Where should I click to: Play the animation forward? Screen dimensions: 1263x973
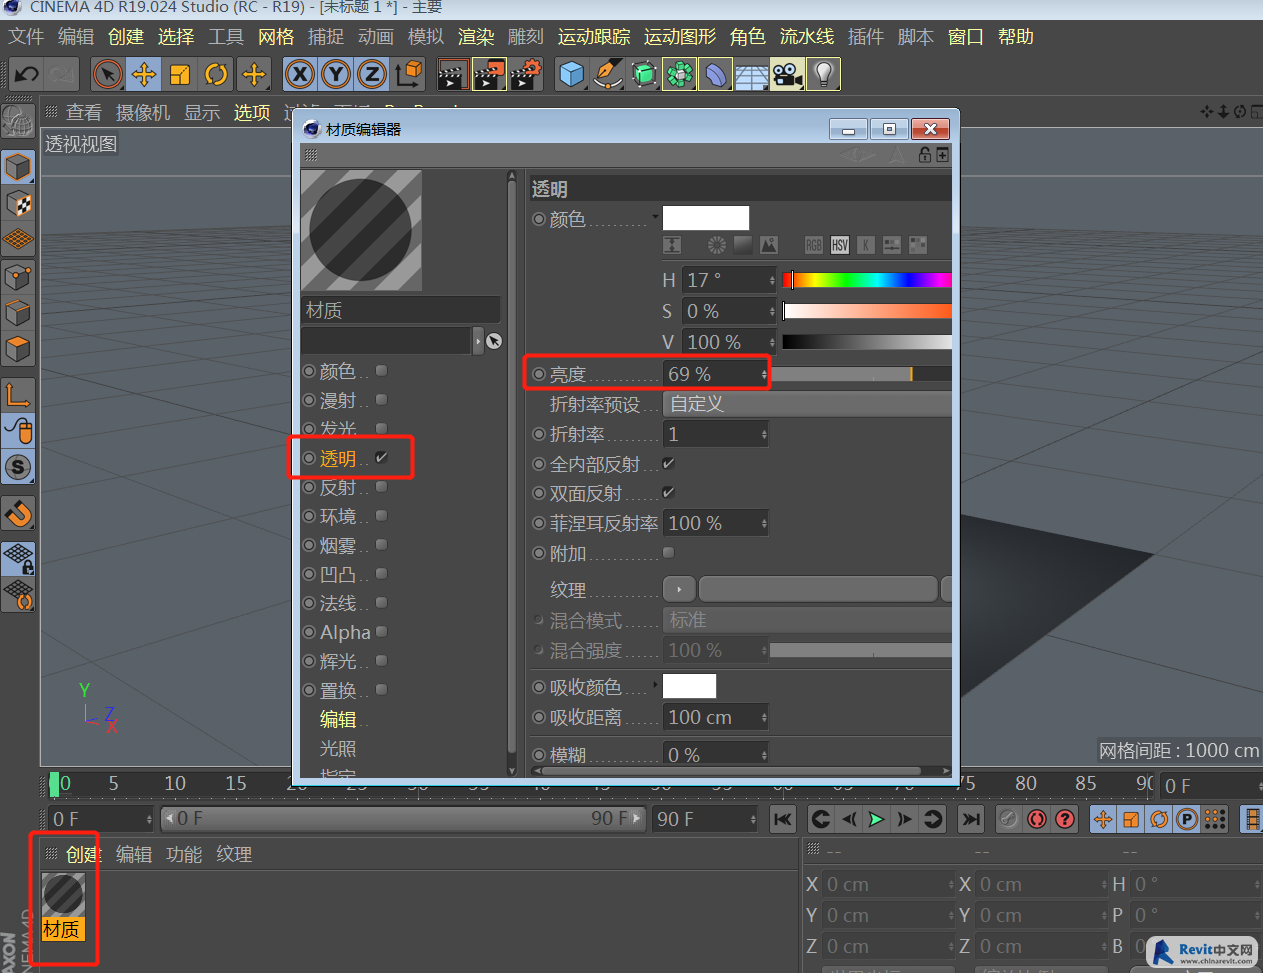pos(877,819)
